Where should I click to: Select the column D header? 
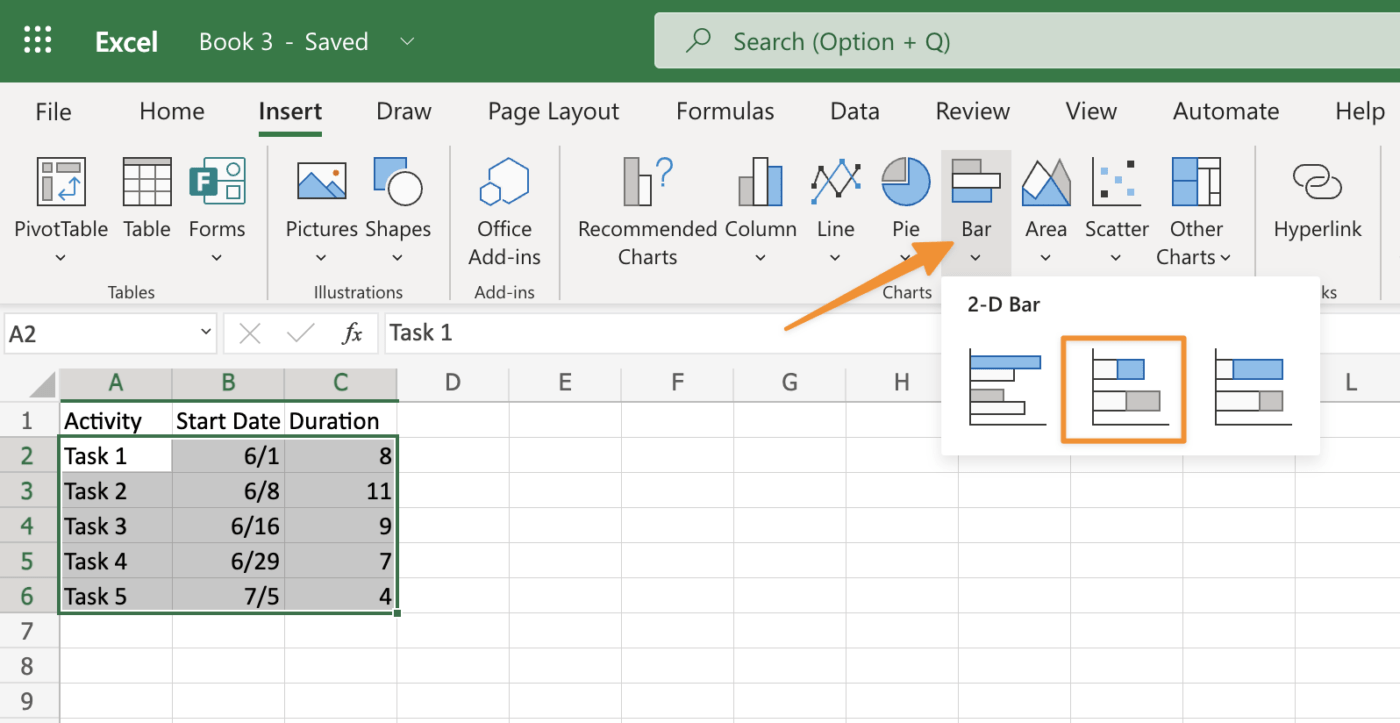(x=453, y=382)
